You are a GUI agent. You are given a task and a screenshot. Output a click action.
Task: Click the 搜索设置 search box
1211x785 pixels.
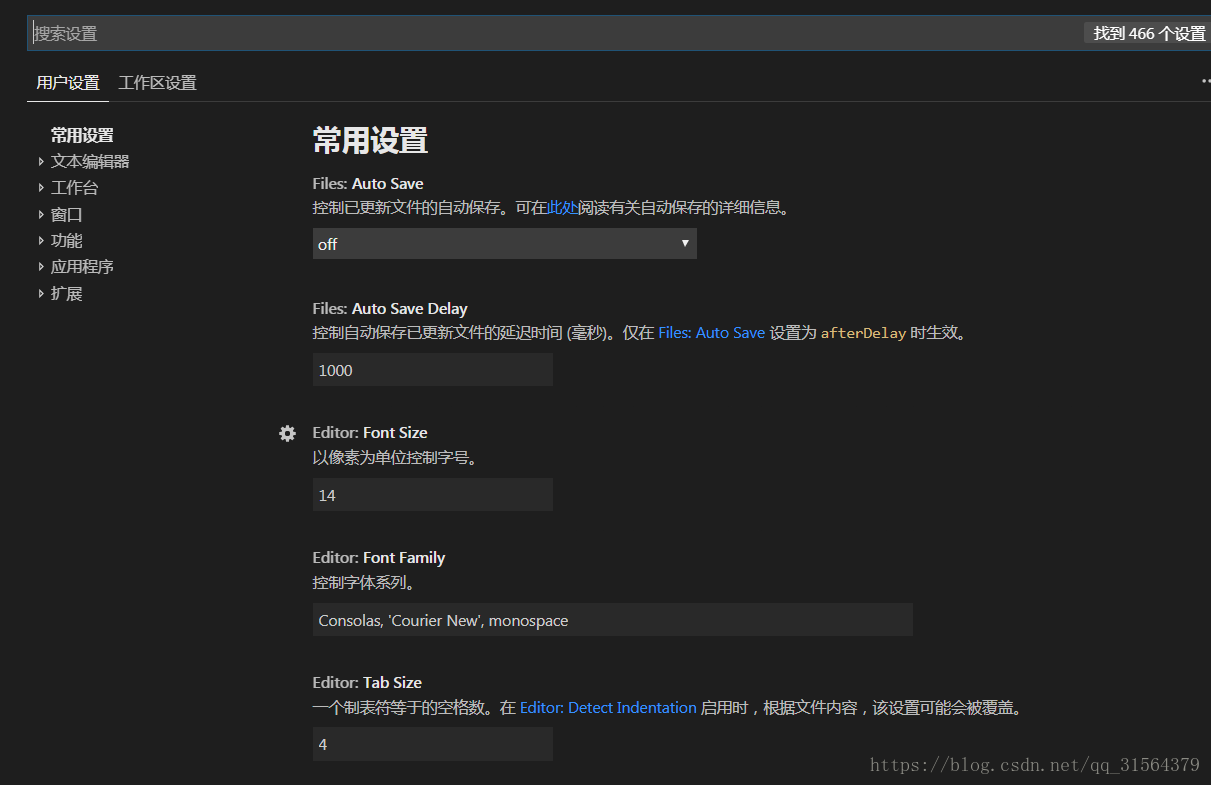[400, 32]
